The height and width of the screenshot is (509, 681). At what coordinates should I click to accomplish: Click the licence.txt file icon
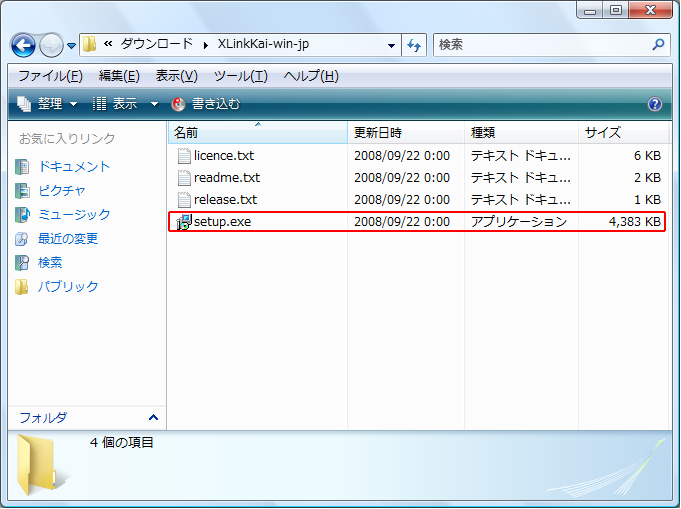[x=183, y=156]
